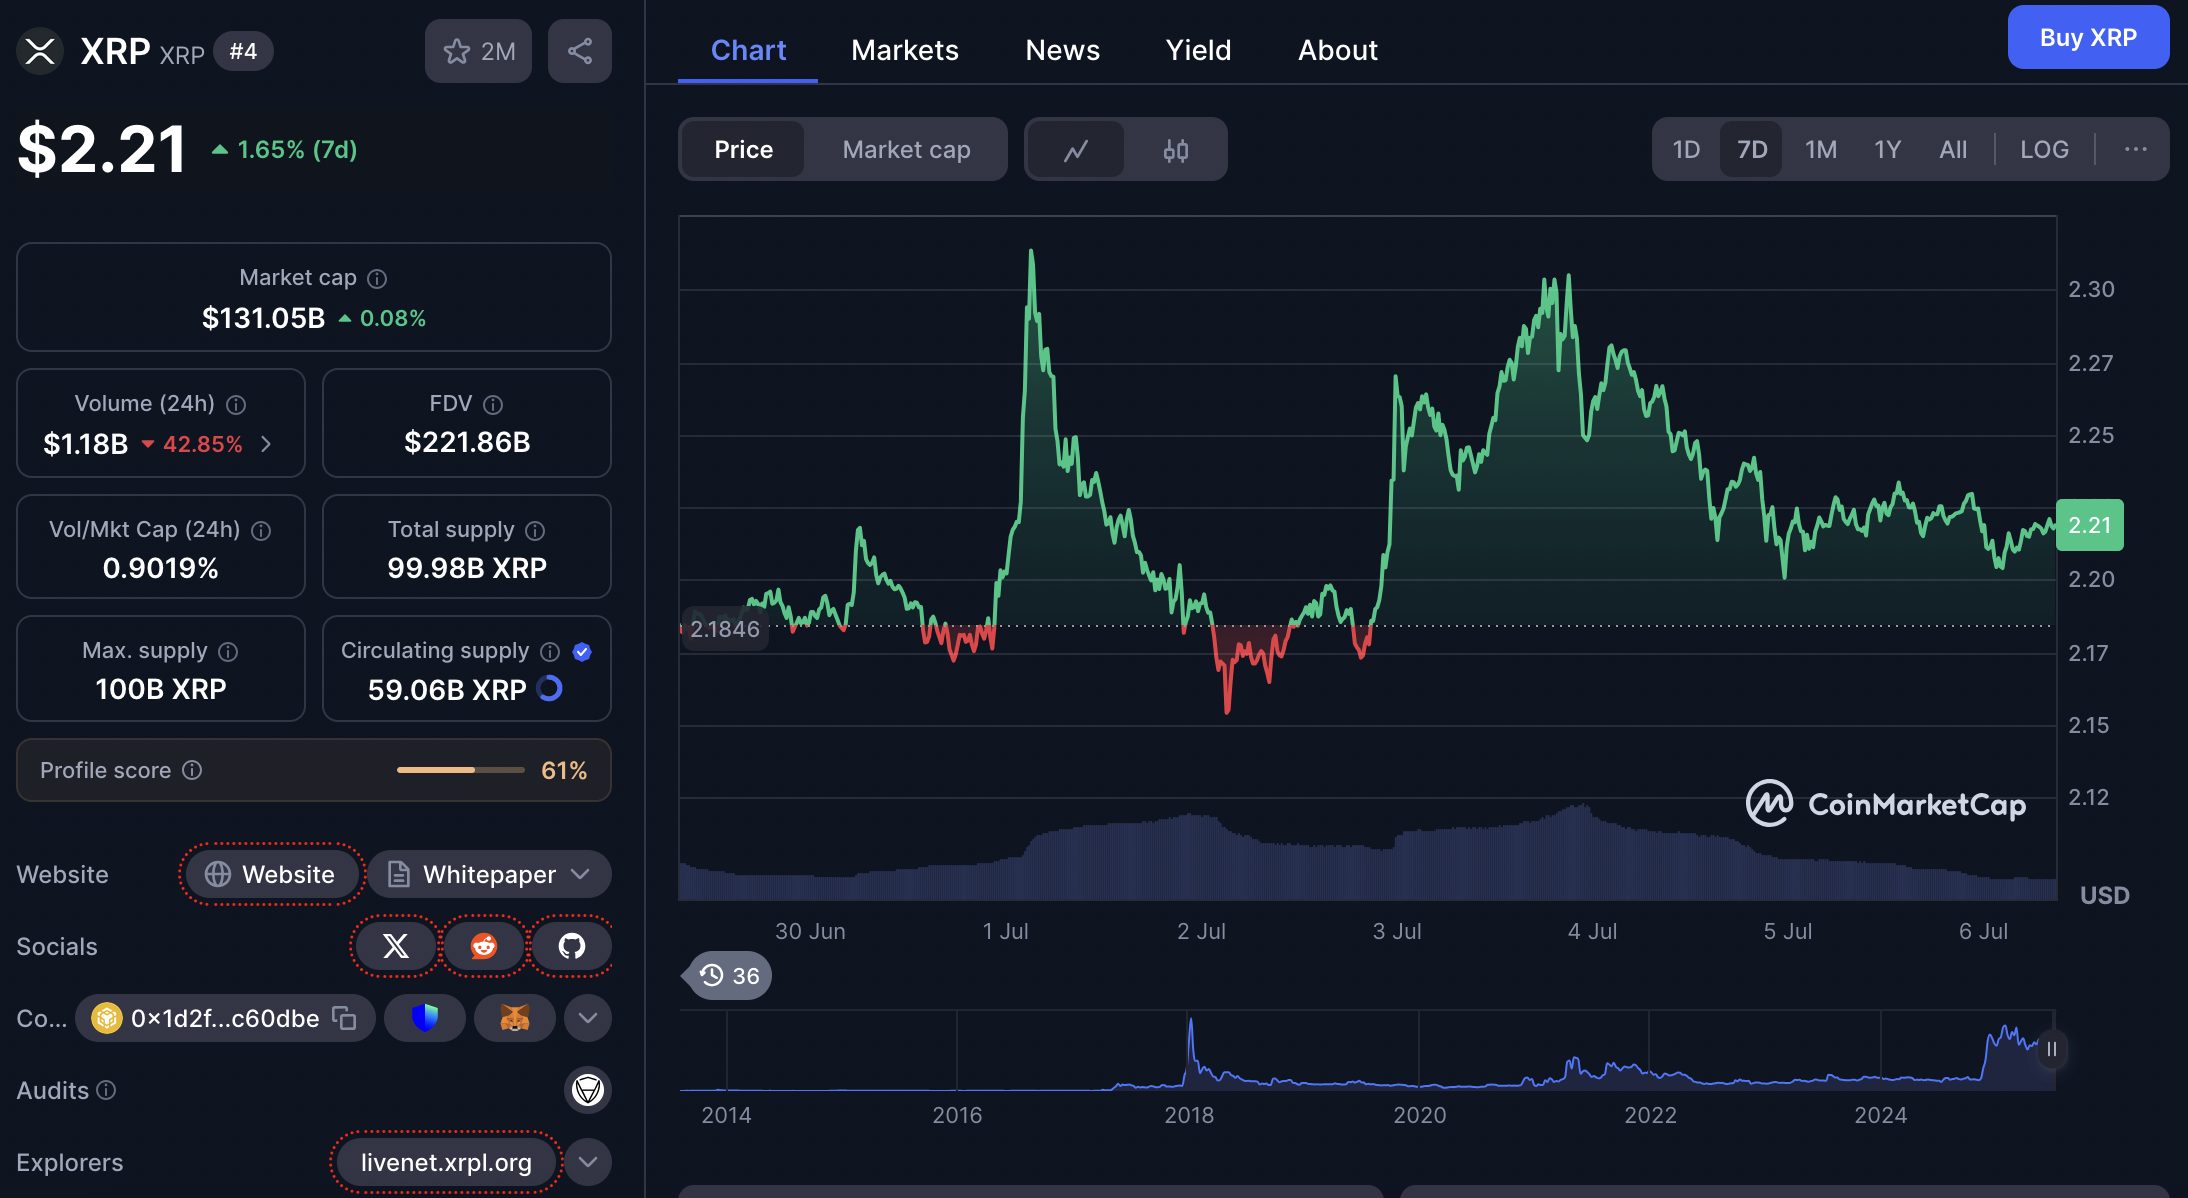Click the Buy XRP button
The image size is (2188, 1198).
click(2088, 37)
